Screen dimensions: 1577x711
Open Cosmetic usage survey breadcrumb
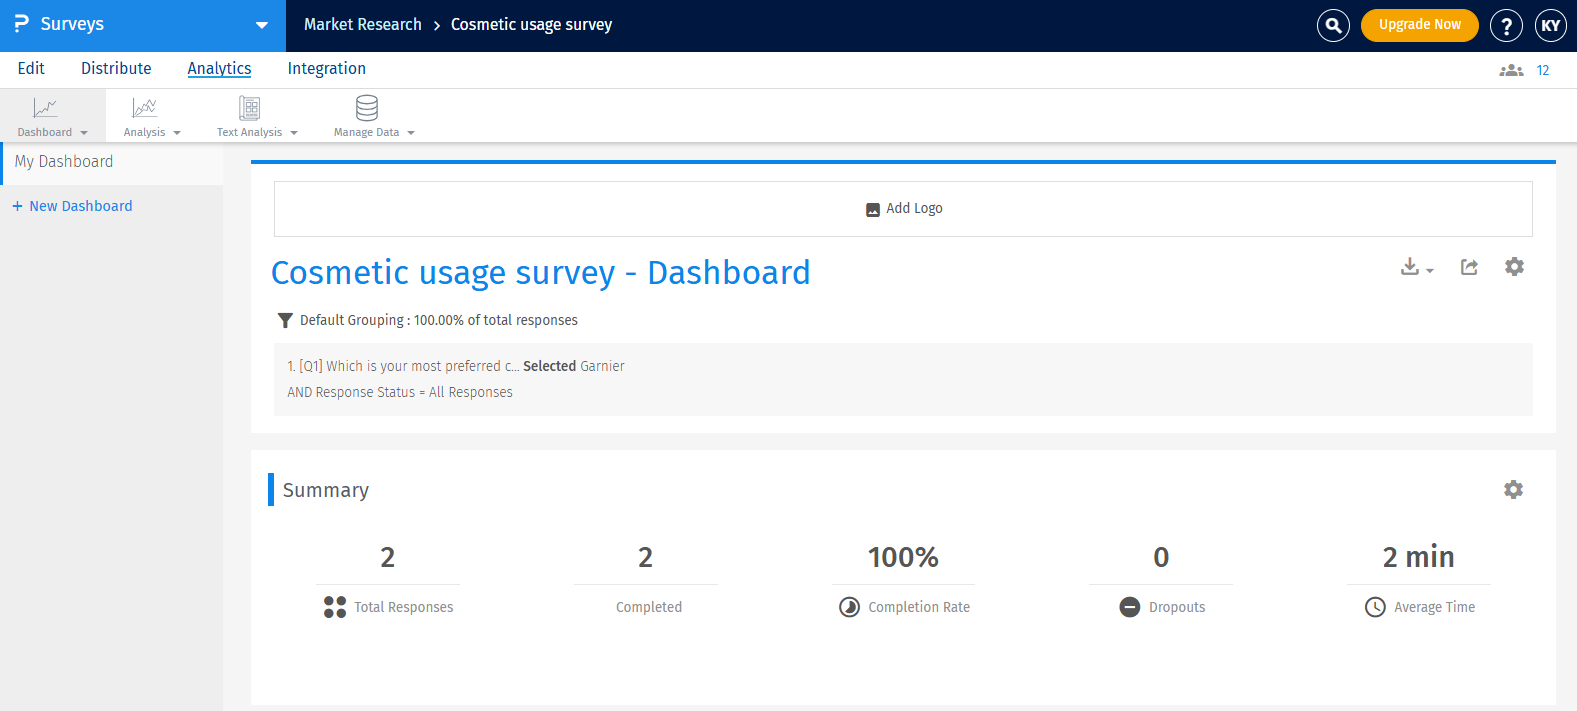(531, 24)
